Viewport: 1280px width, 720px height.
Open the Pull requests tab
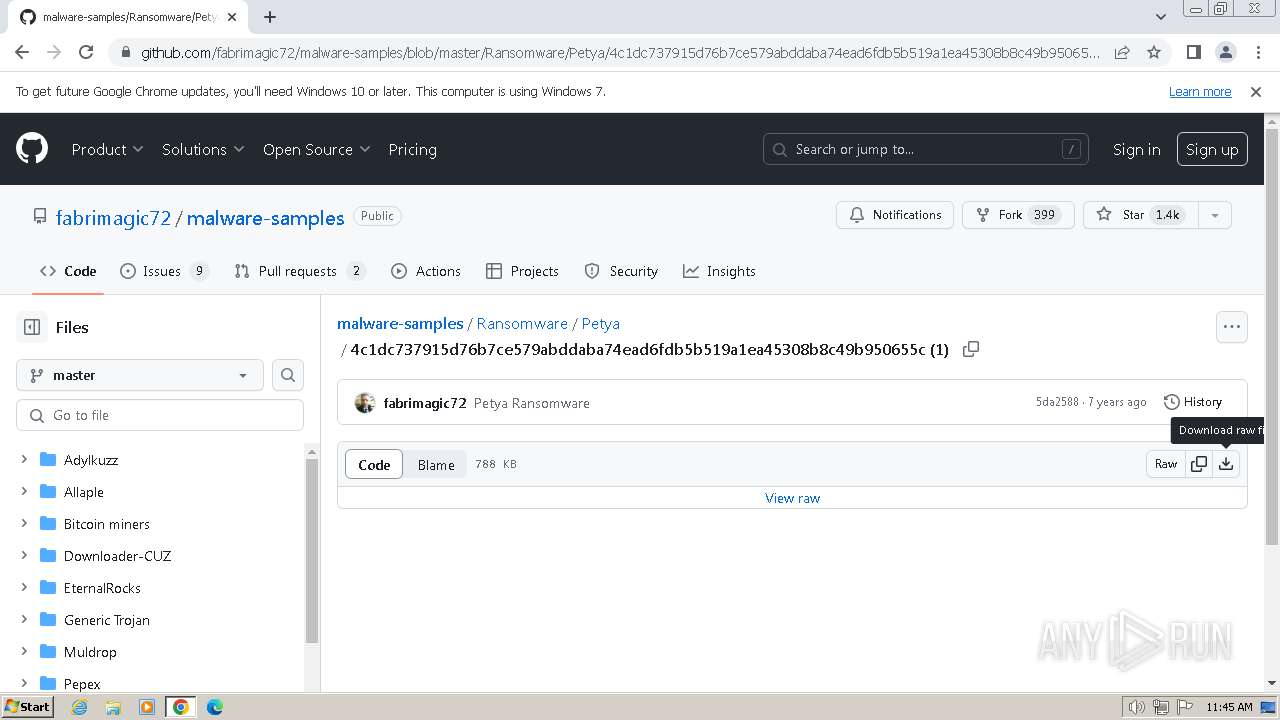click(x=300, y=271)
